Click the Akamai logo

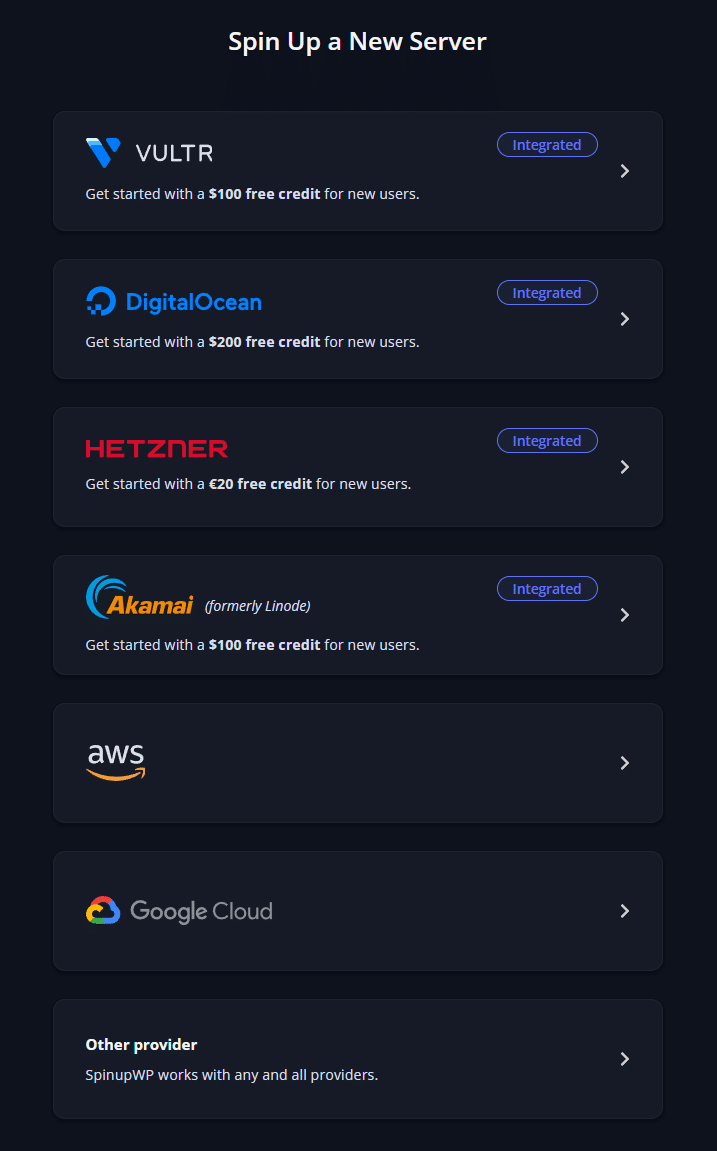click(x=139, y=598)
